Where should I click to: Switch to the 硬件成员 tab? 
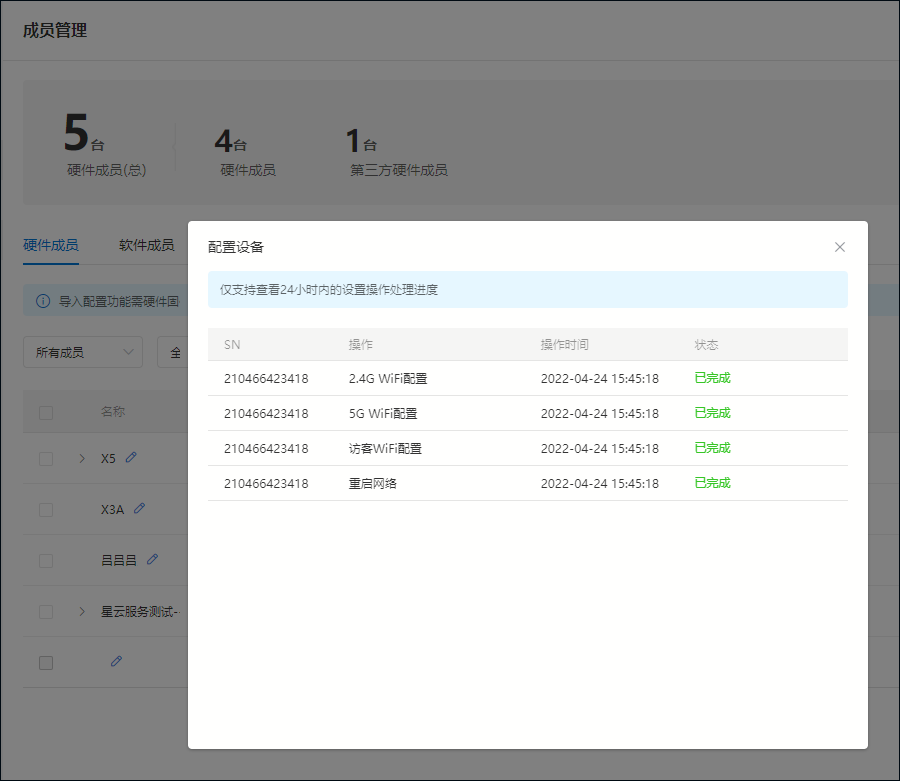[x=51, y=245]
